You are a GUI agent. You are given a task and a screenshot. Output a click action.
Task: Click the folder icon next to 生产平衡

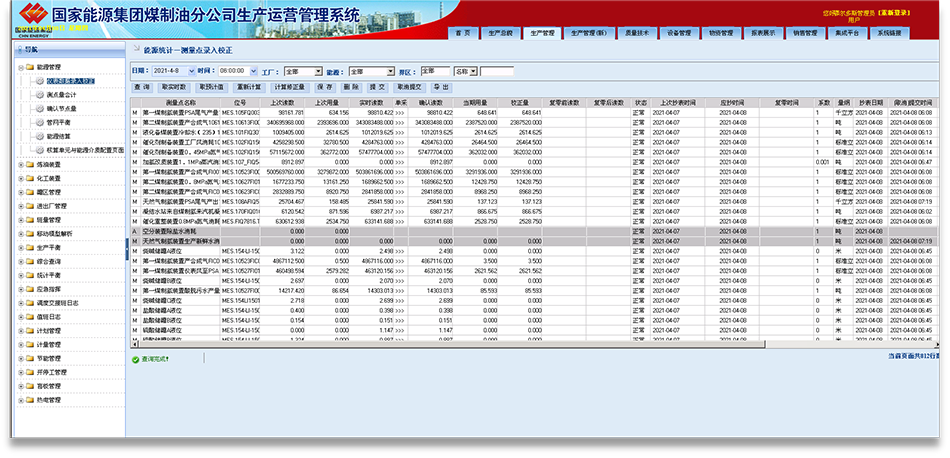(30, 248)
